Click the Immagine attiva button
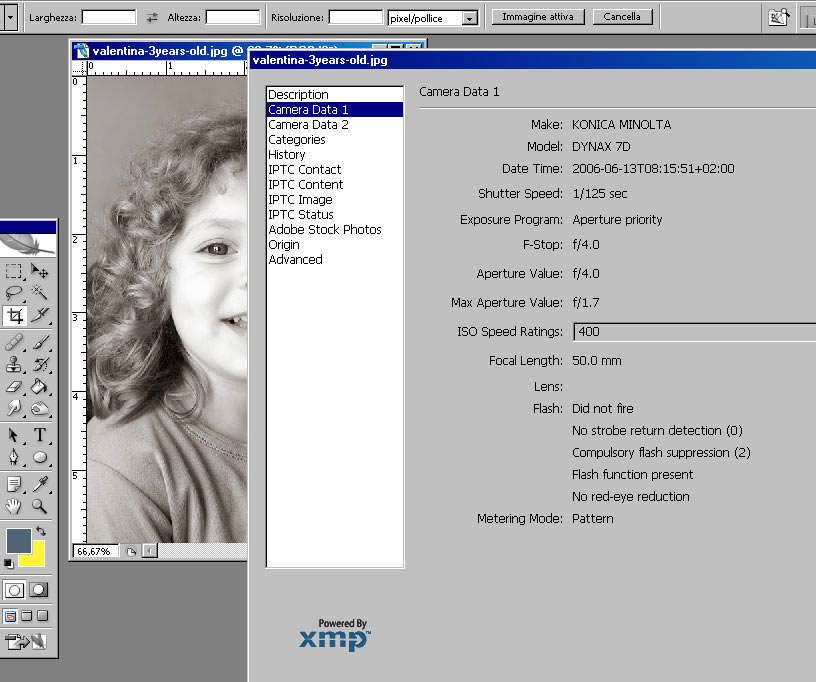The width and height of the screenshot is (816, 682). (x=537, y=17)
